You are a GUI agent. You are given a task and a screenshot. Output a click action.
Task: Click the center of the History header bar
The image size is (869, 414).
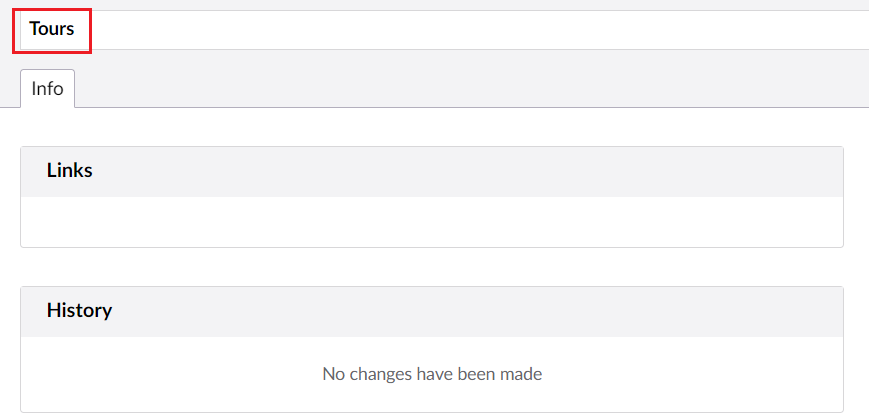[432, 311]
